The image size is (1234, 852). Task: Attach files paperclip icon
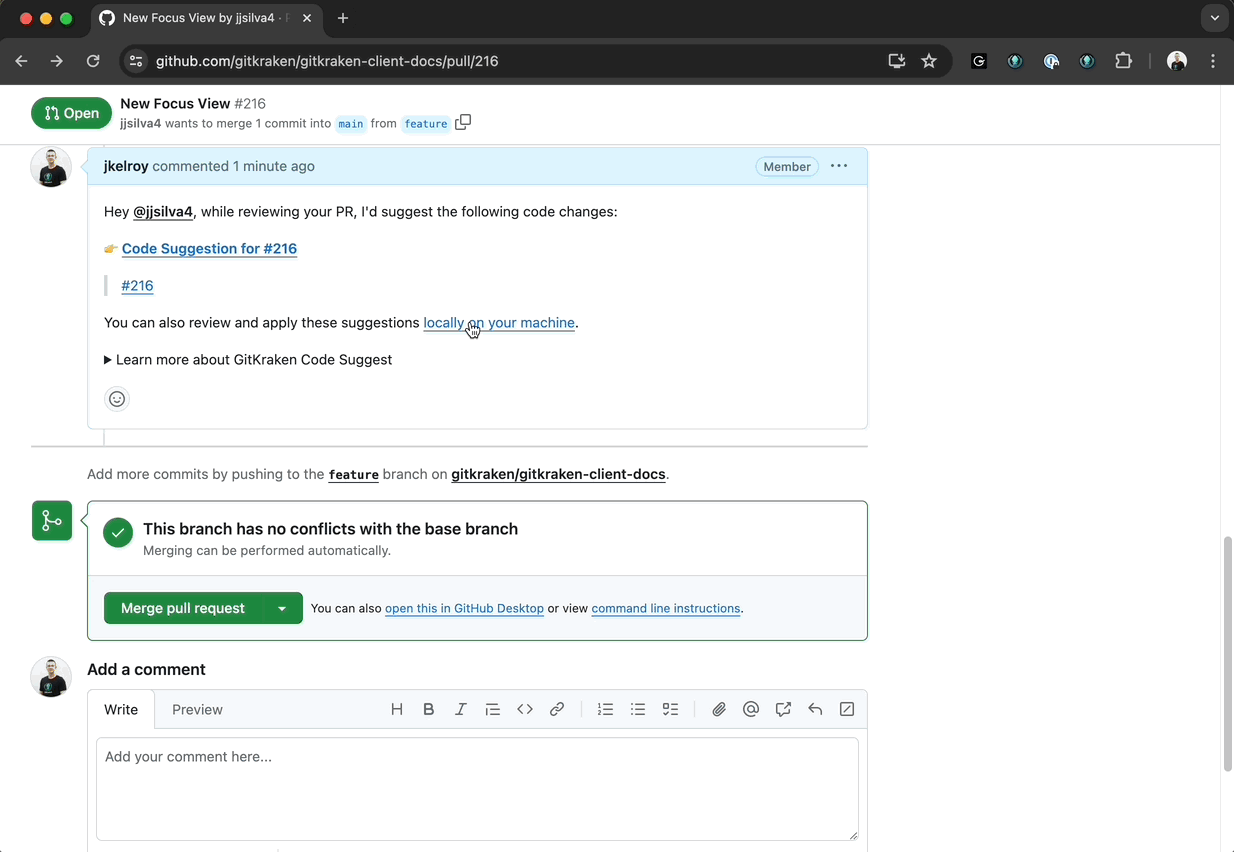click(719, 709)
